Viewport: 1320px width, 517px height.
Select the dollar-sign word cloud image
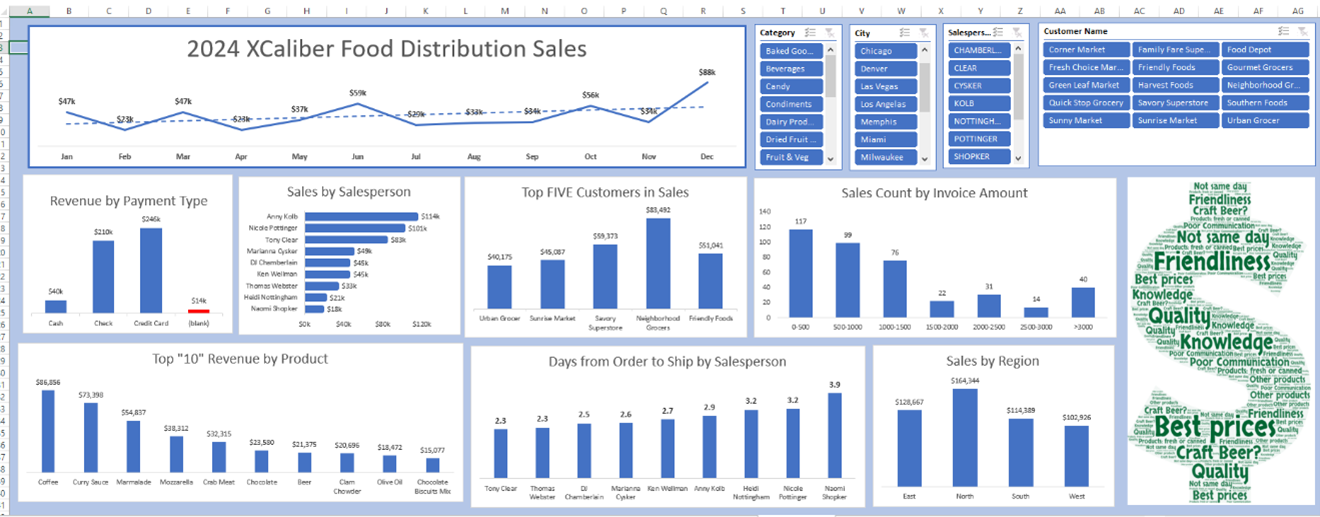coord(1221,341)
